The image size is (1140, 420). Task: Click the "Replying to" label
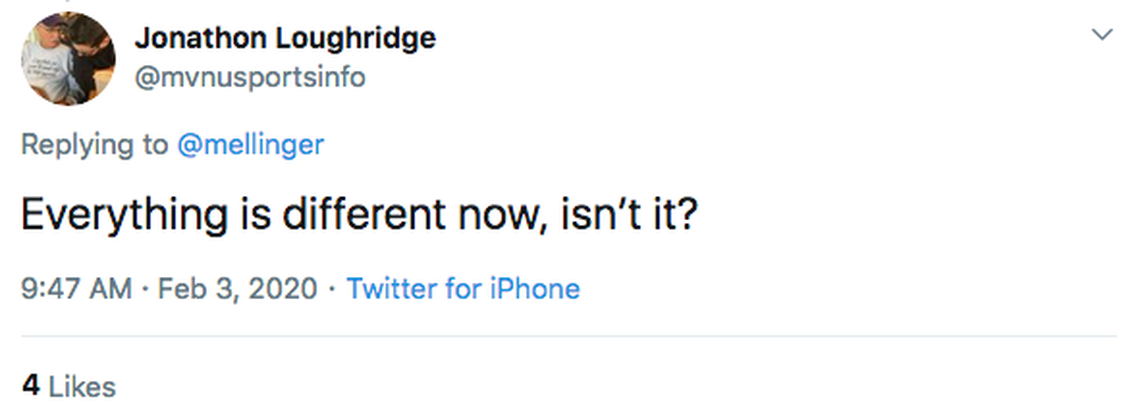coord(95,144)
